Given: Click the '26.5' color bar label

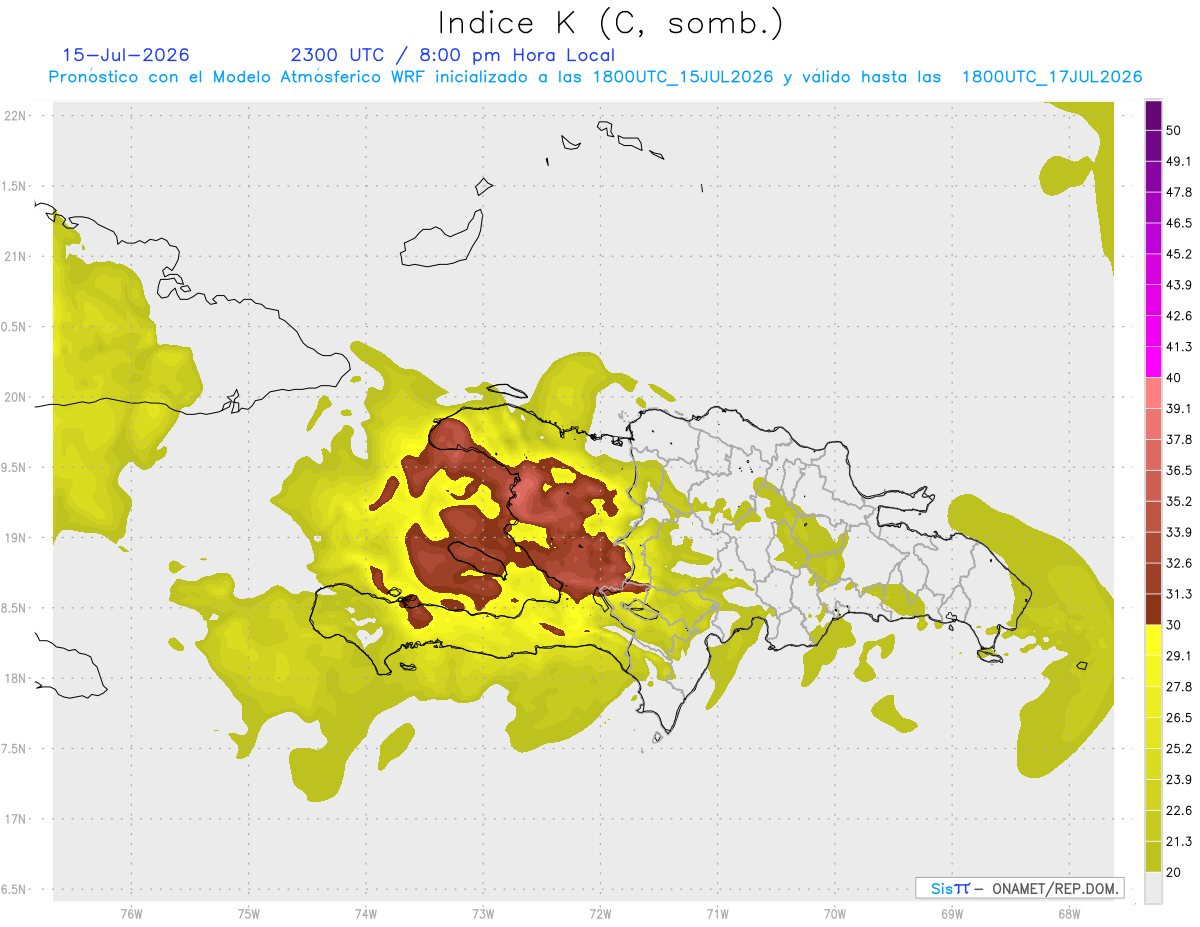Looking at the screenshot, I should coord(1179,717).
